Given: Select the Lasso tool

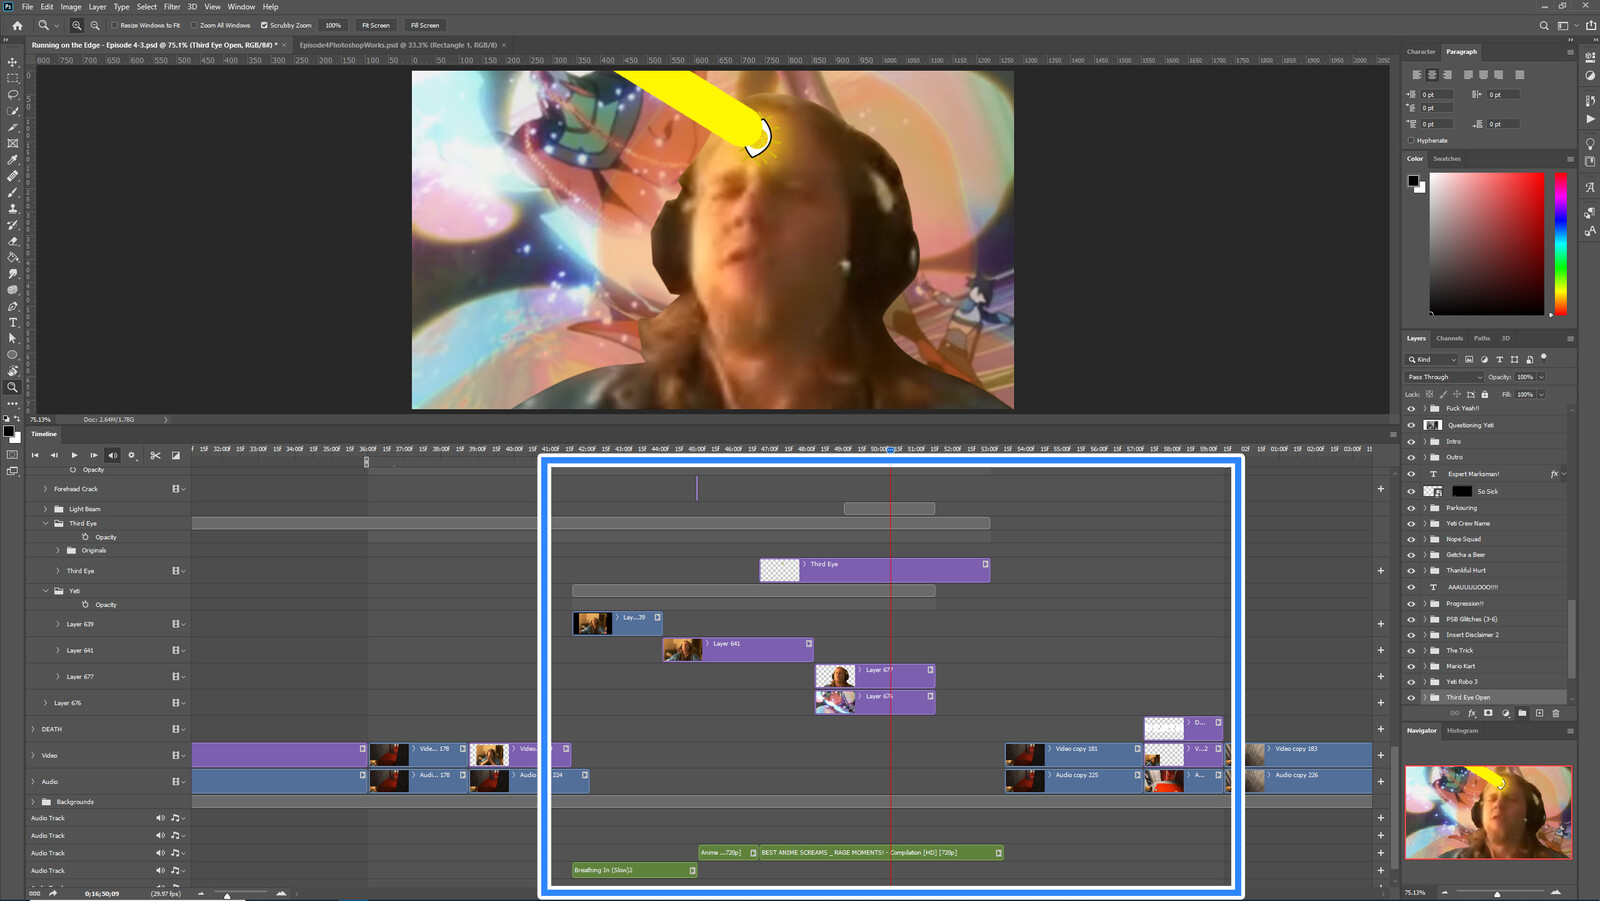Looking at the screenshot, I should click(x=13, y=94).
